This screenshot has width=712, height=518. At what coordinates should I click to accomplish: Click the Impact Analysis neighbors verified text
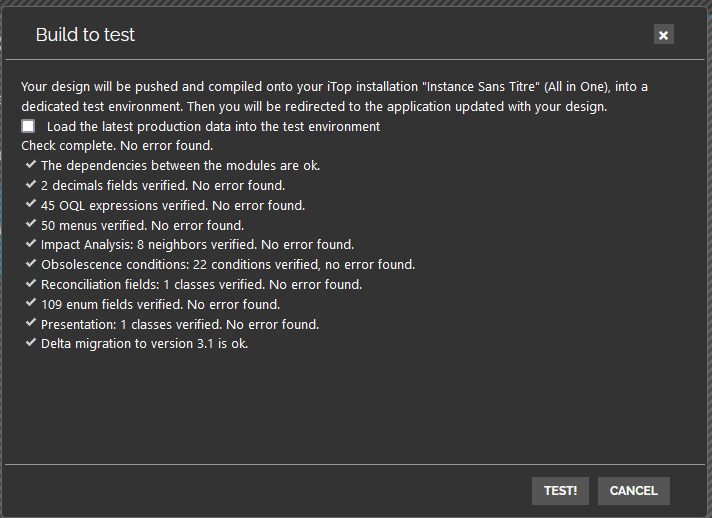click(x=197, y=245)
